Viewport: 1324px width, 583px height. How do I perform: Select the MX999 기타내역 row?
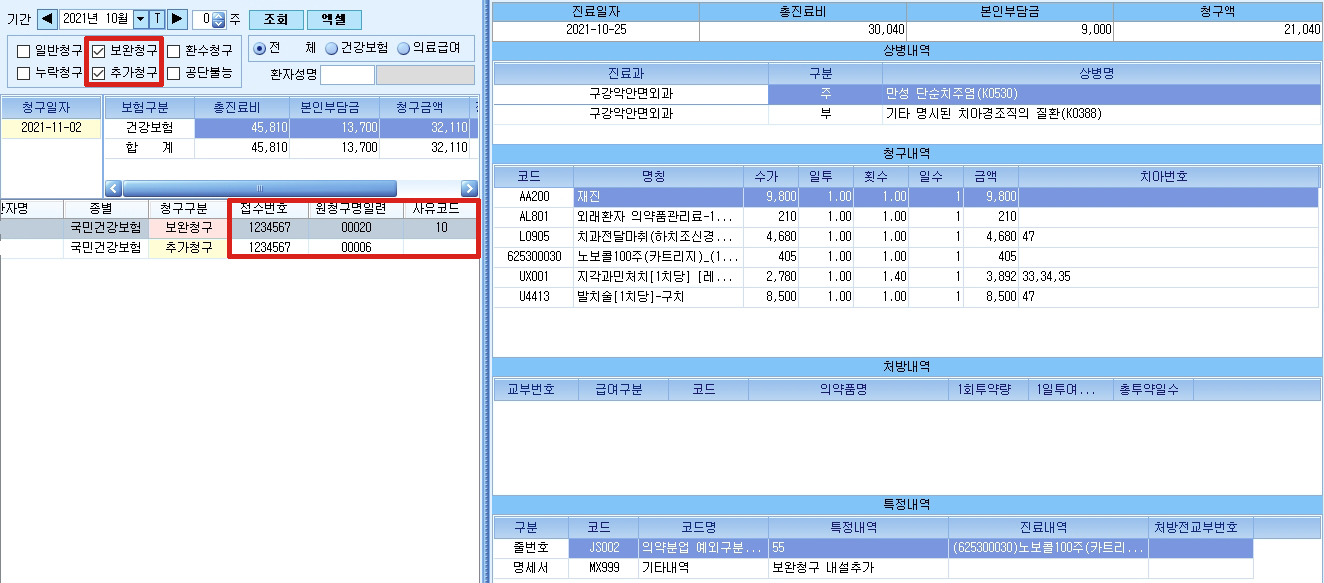click(x=872, y=568)
